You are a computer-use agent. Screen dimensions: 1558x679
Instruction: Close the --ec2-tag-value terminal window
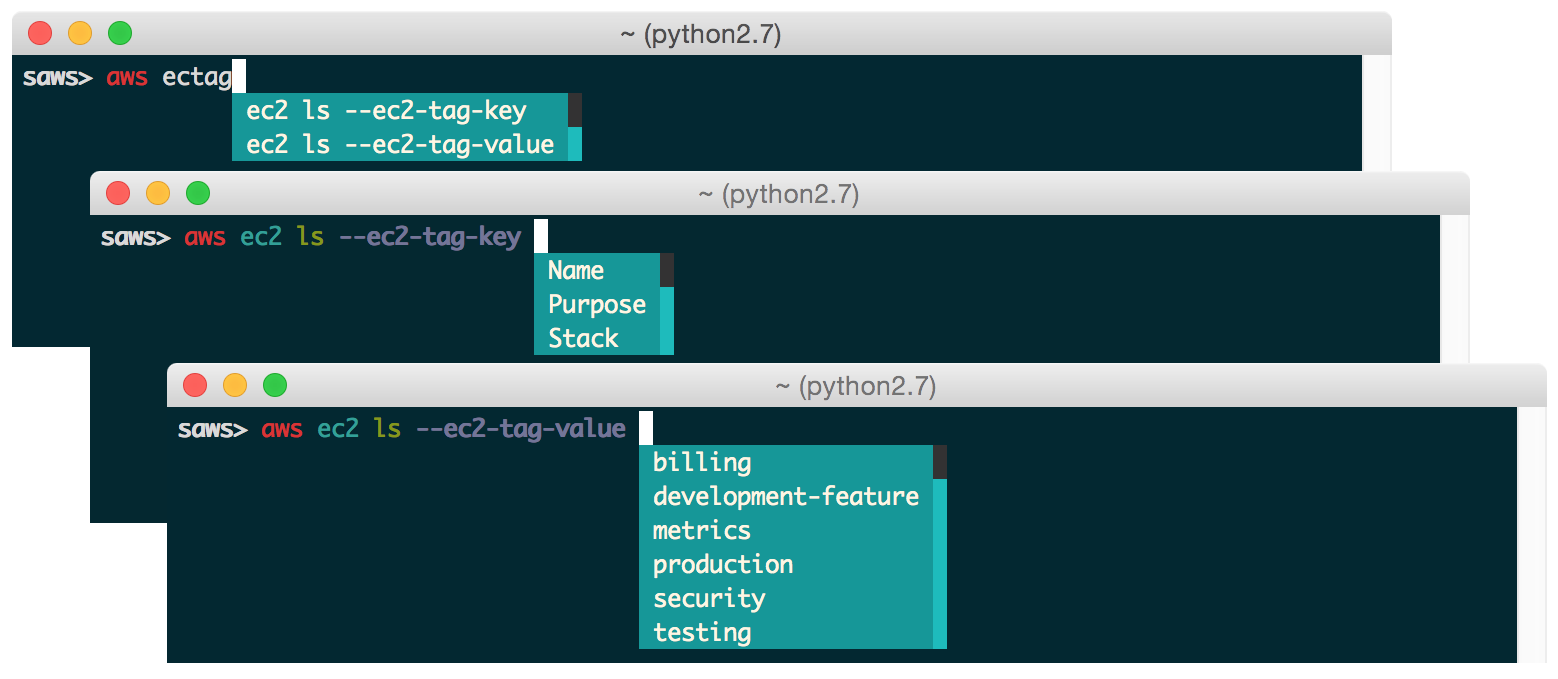click(x=195, y=385)
